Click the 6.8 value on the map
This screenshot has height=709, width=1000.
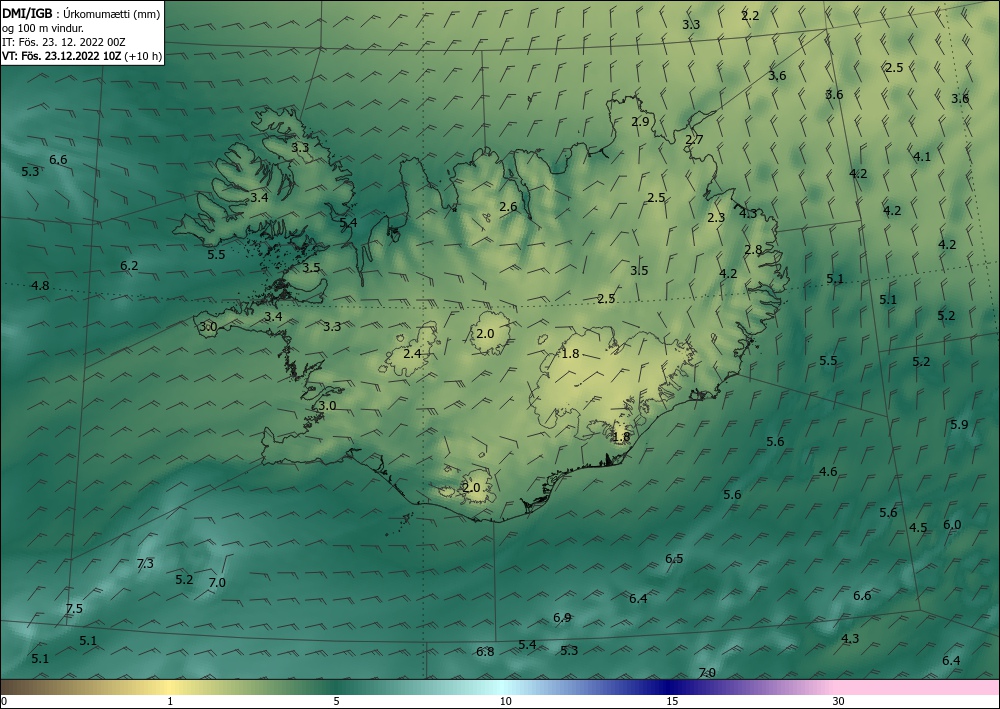[485, 652]
